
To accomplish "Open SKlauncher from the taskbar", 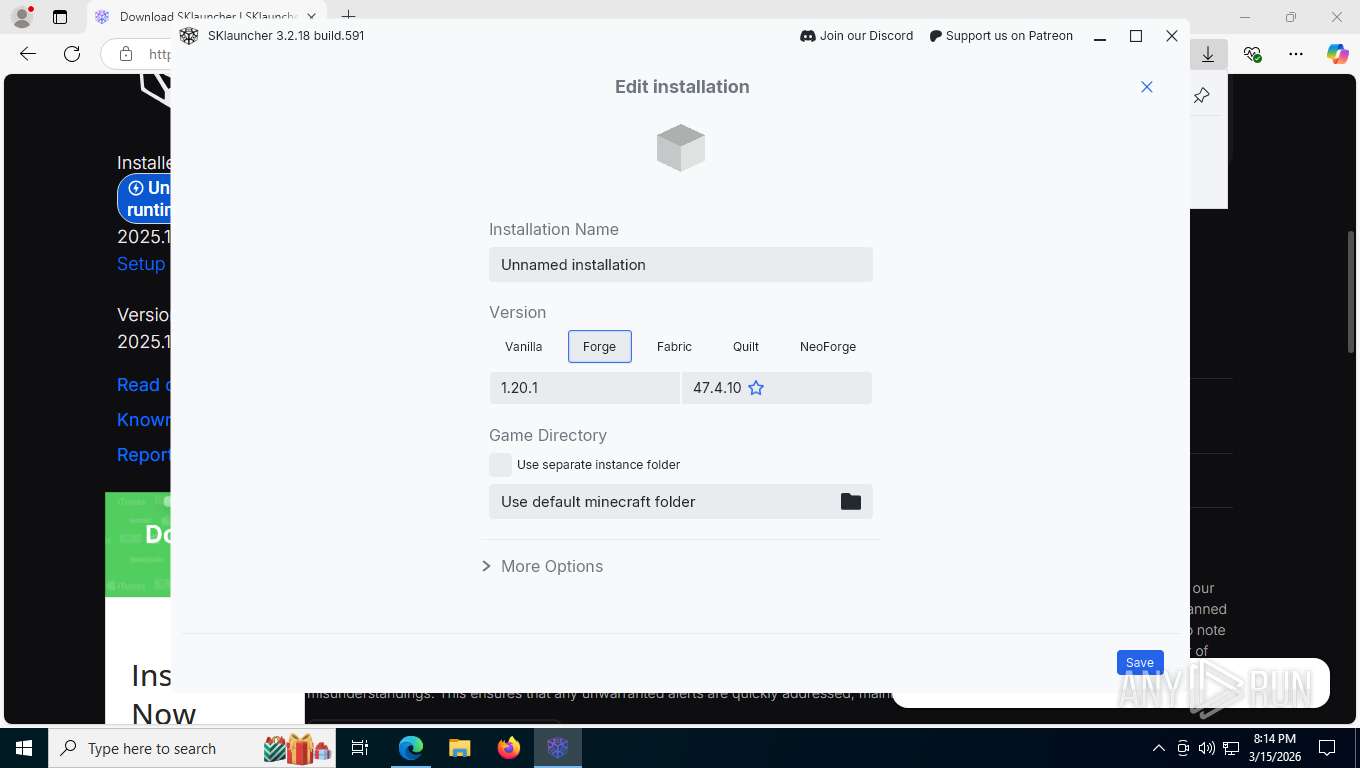I will tap(558, 748).
